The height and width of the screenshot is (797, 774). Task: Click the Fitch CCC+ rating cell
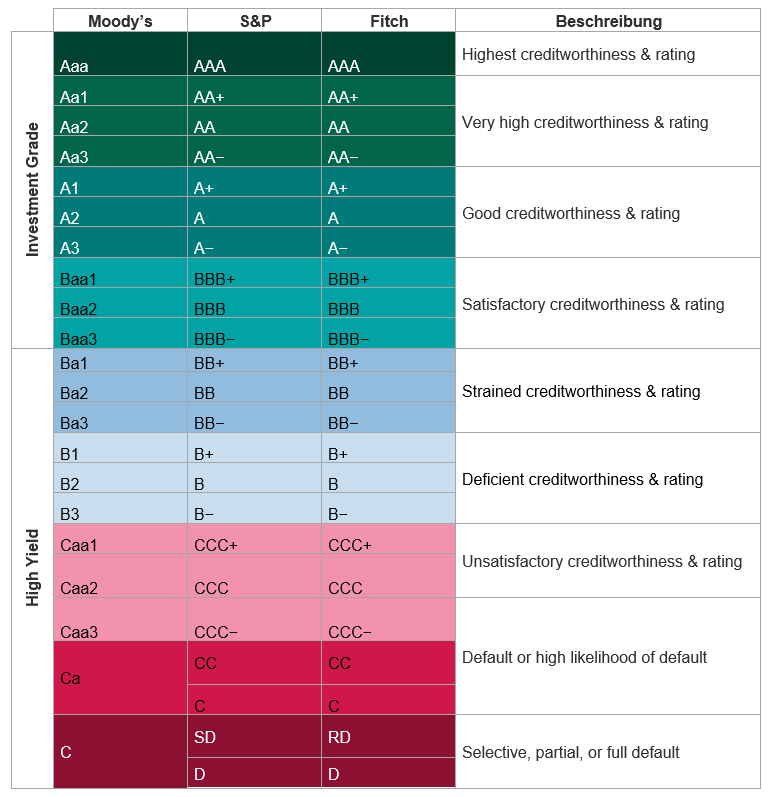(388, 545)
